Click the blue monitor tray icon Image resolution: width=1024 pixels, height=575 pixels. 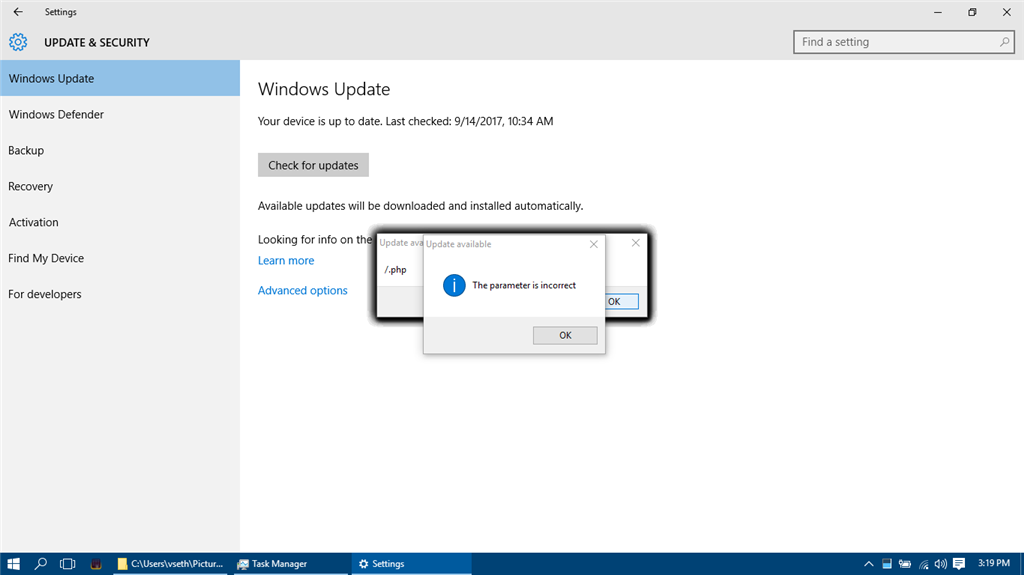tap(887, 564)
